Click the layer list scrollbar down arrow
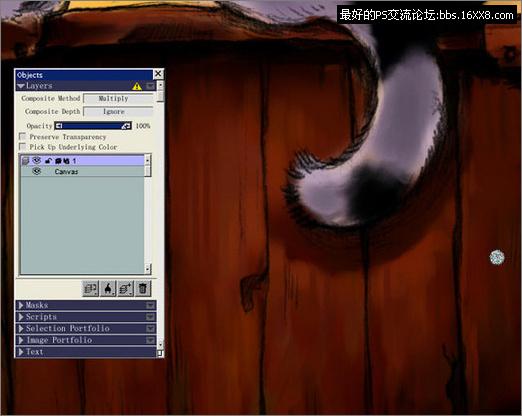Screen dimensions: 522x416 [148, 269]
